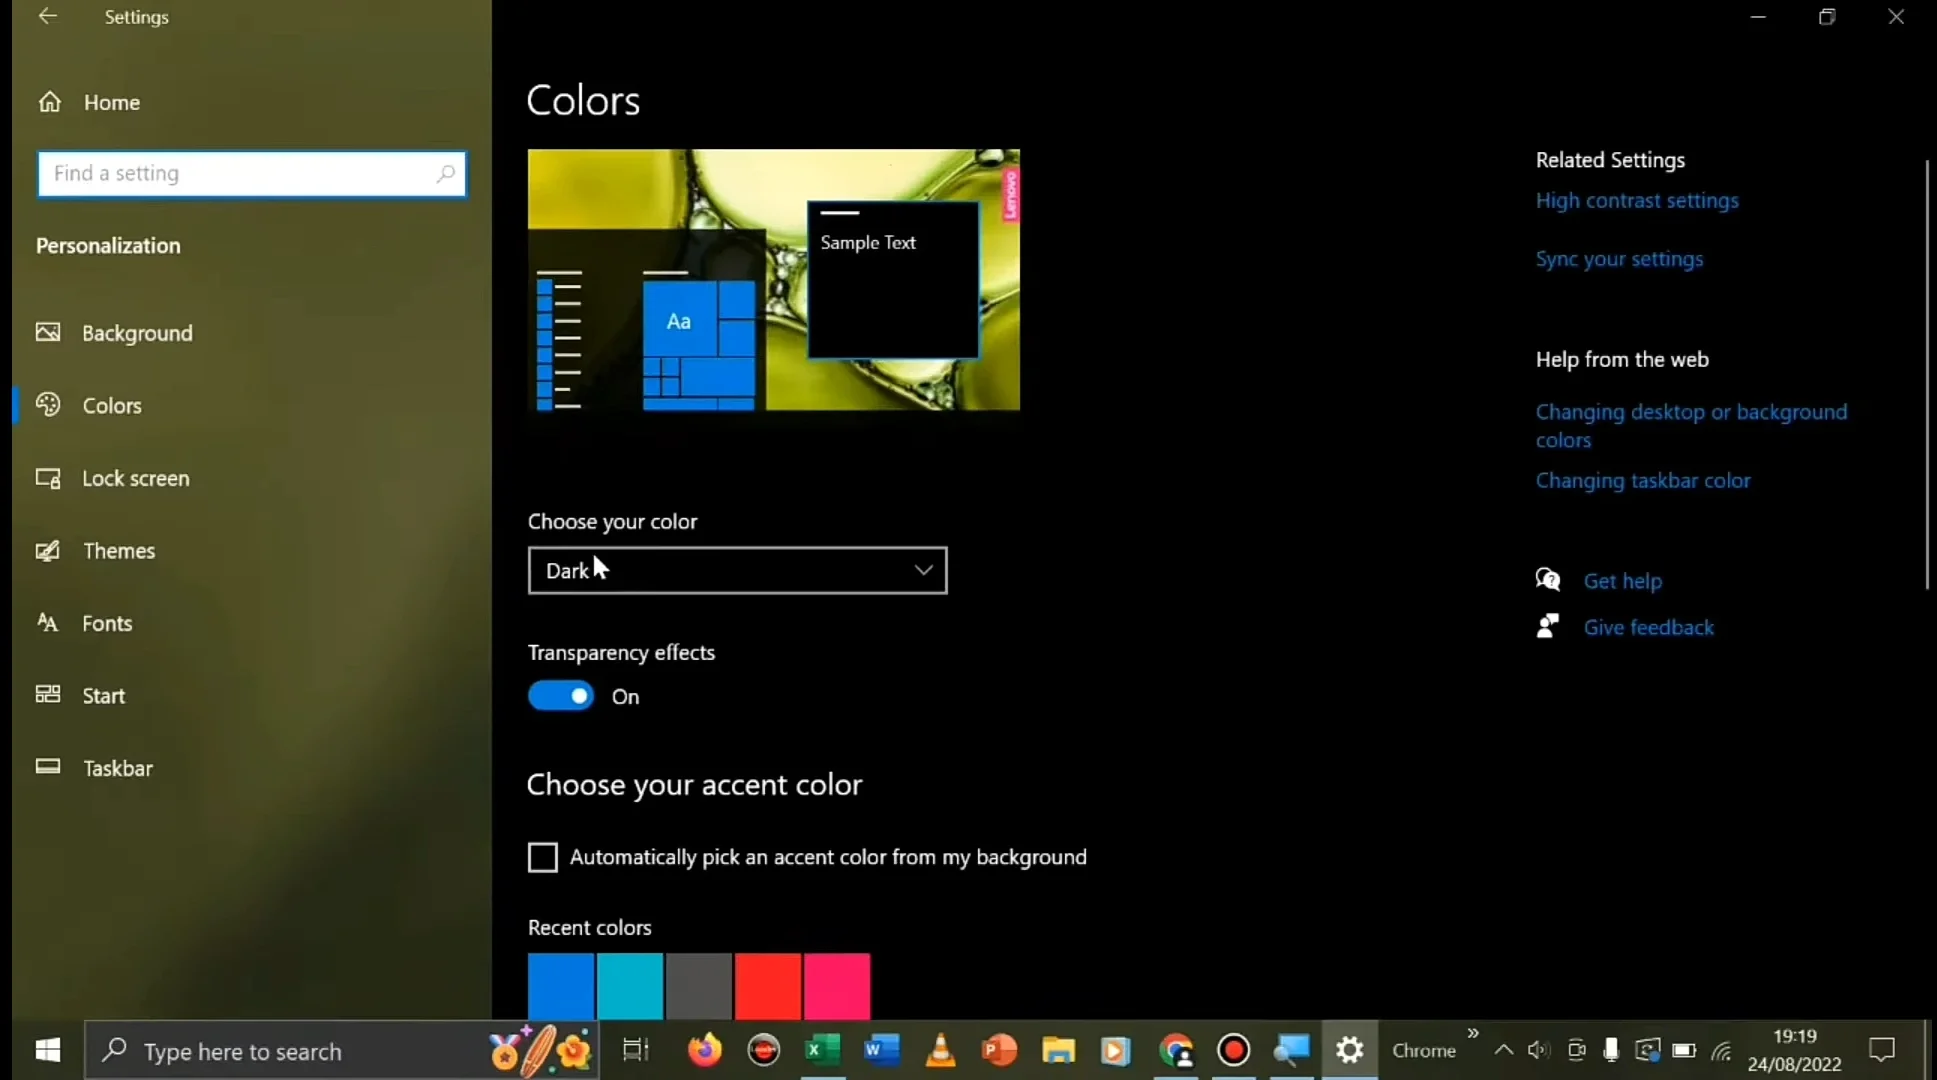
Task: Enable automatic accent color from background
Action: (542, 857)
